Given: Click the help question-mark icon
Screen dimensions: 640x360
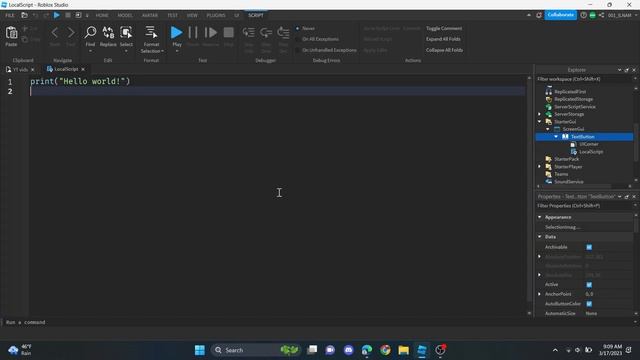Looking at the screenshot, I should coord(584,15).
